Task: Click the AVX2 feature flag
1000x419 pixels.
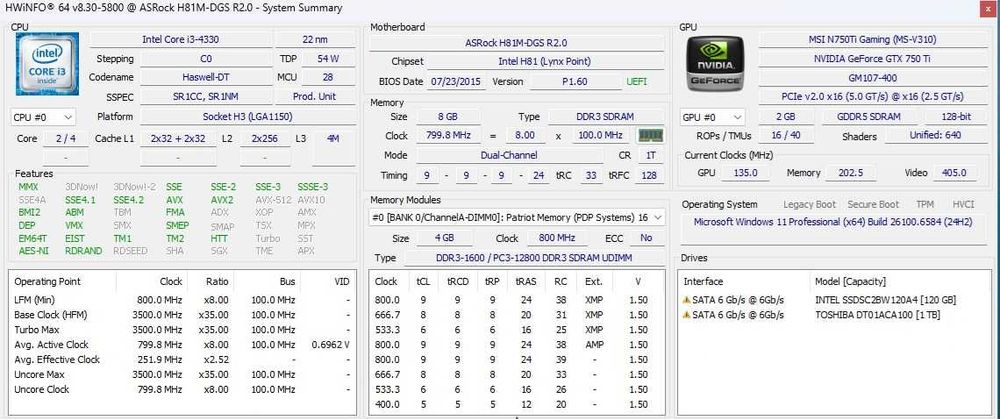Action: coord(222,200)
